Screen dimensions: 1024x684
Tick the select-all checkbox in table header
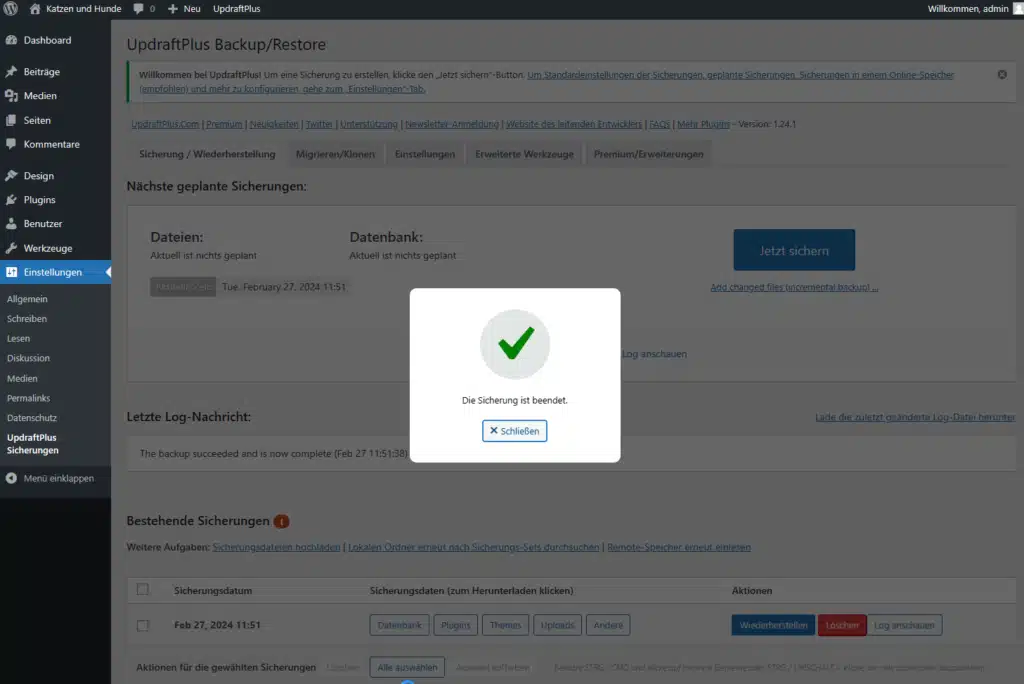pos(142,589)
